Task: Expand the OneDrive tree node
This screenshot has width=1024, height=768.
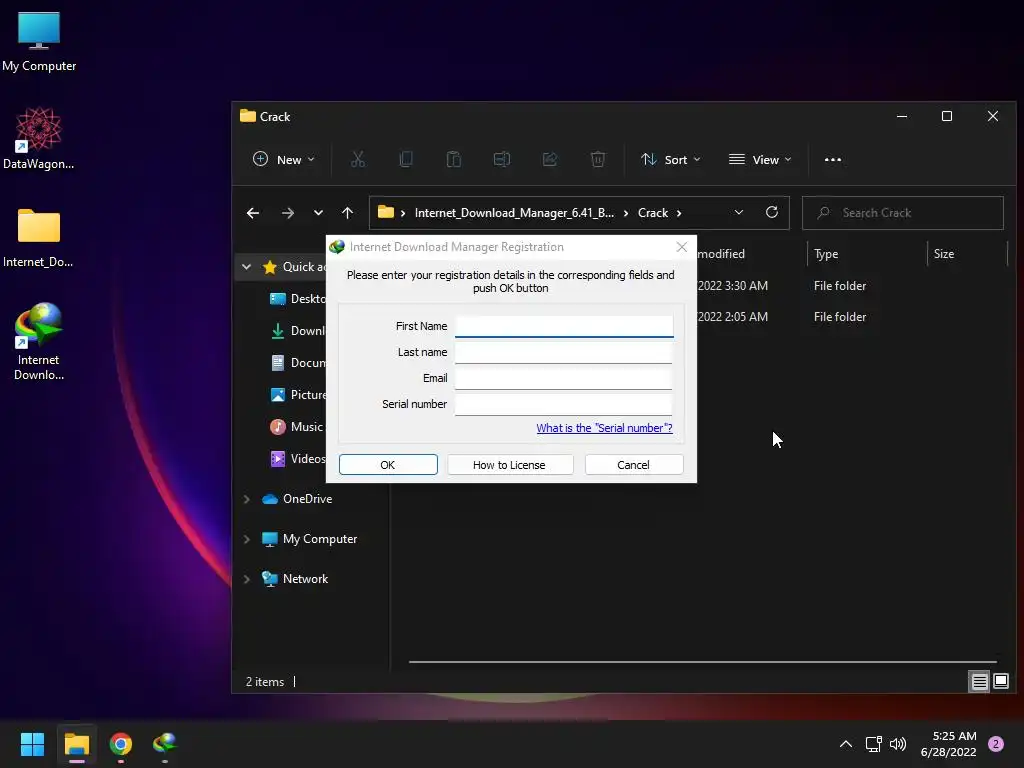Action: 246,499
